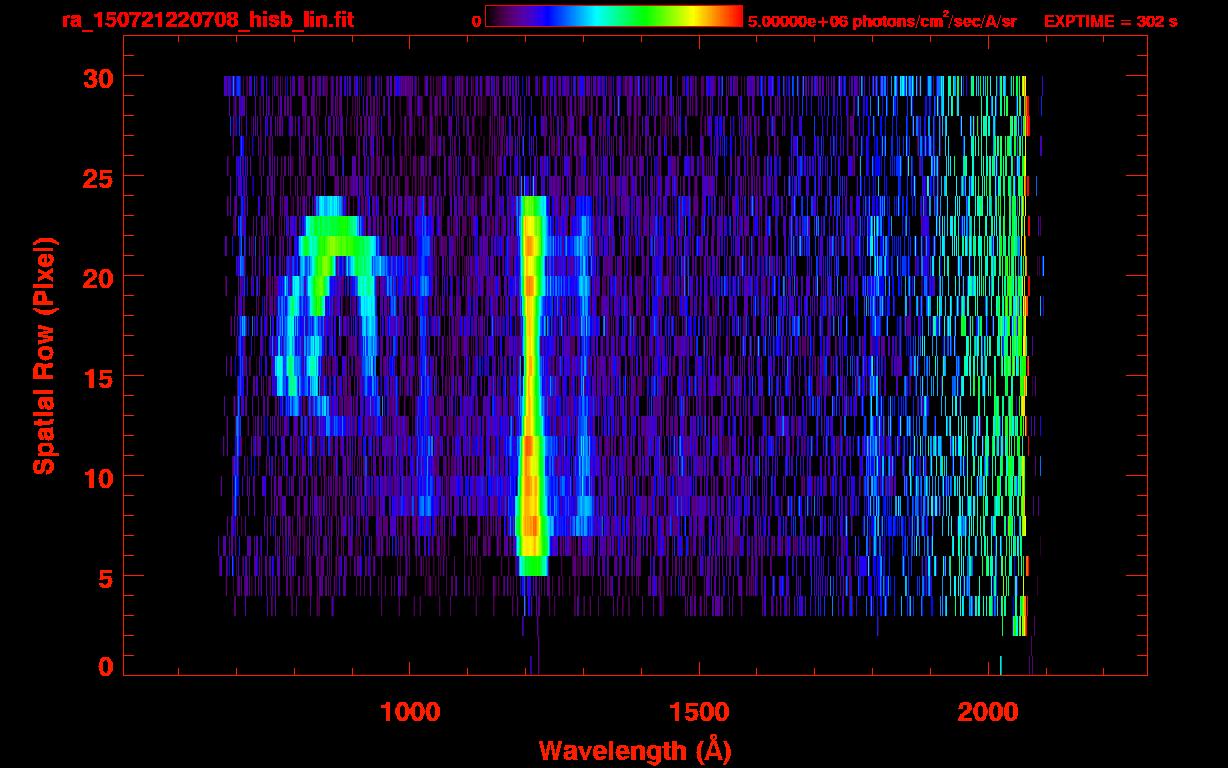This screenshot has width=1228, height=768.
Task: Click the 1500 wavelength tick label
Action: click(698, 712)
